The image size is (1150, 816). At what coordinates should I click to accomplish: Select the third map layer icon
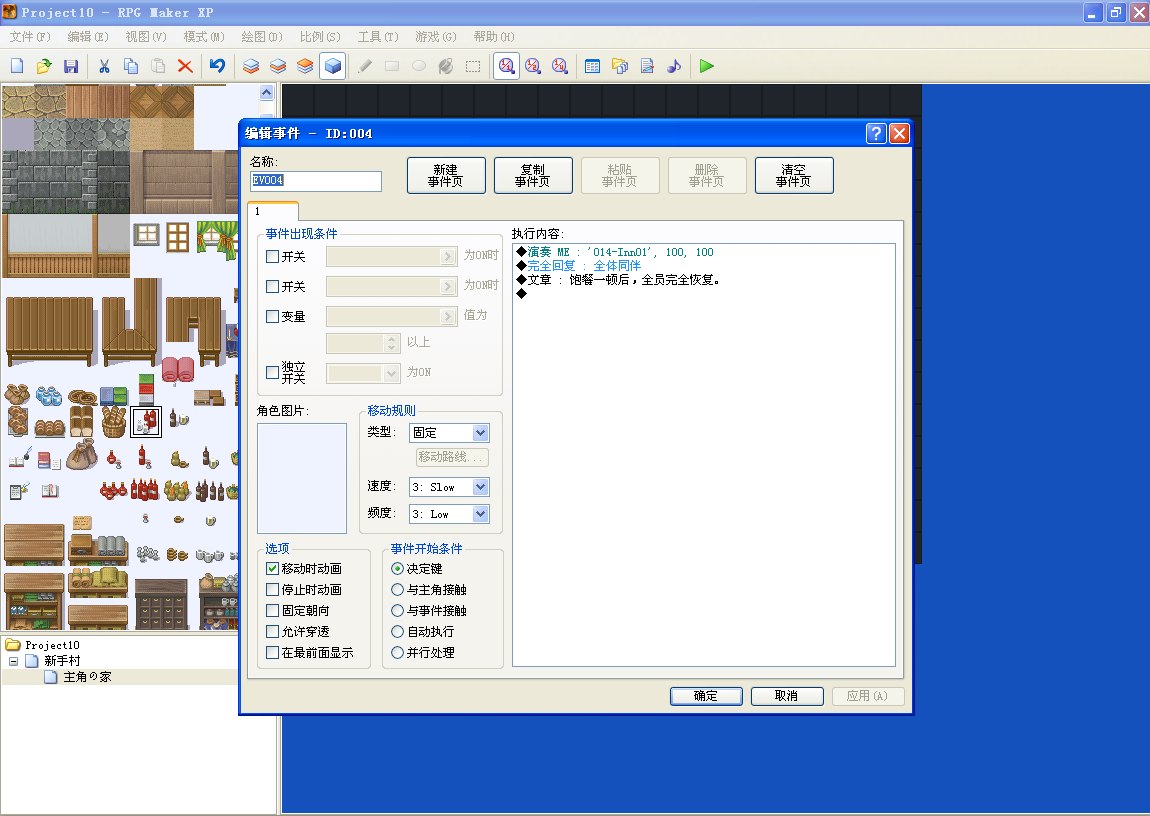pyautogui.click(x=305, y=66)
